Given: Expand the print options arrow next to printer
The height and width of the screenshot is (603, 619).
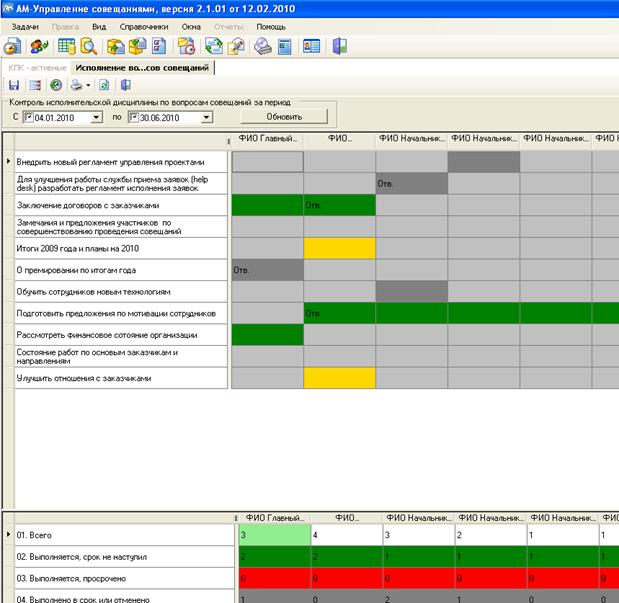Looking at the screenshot, I should coord(88,86).
